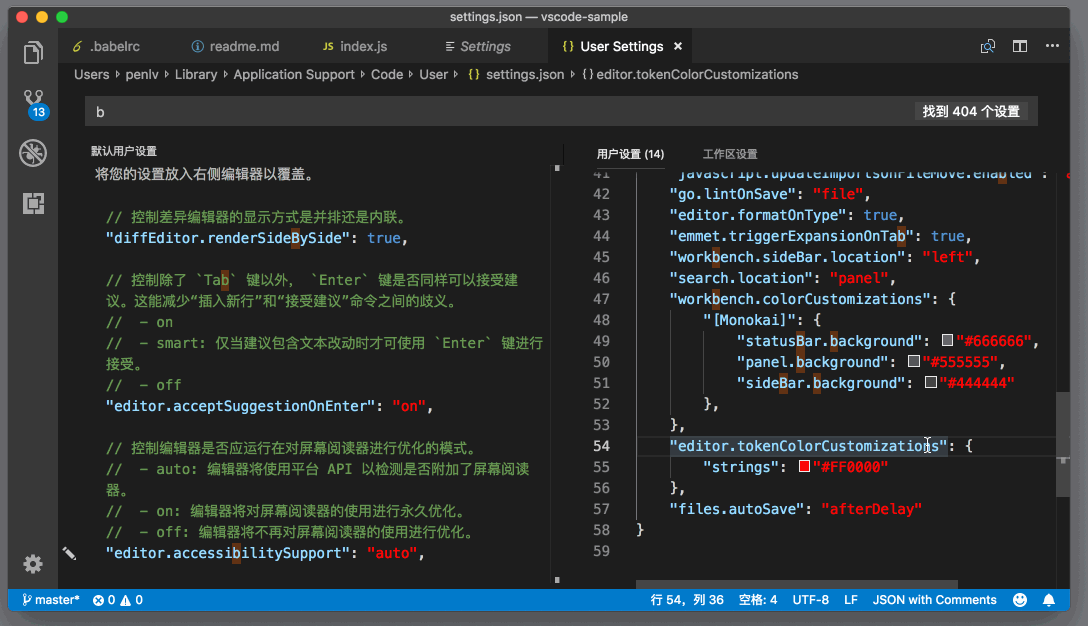Select the 用户设置 (14) tab

[x=630, y=154]
